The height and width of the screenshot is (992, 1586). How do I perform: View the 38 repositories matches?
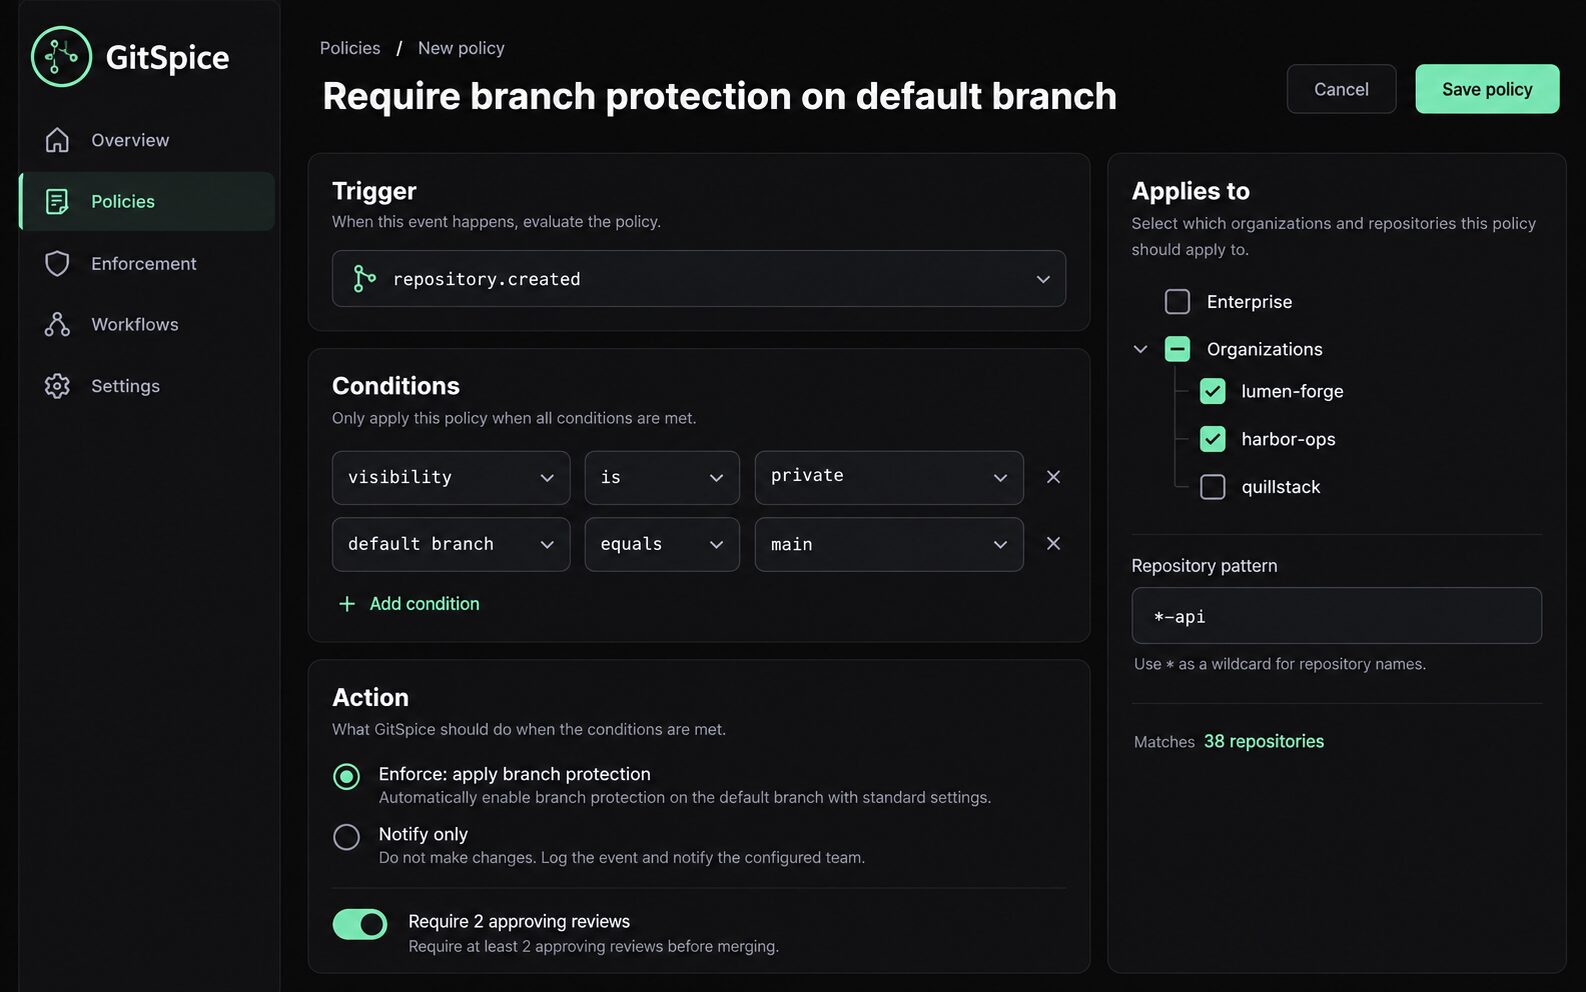tap(1264, 741)
